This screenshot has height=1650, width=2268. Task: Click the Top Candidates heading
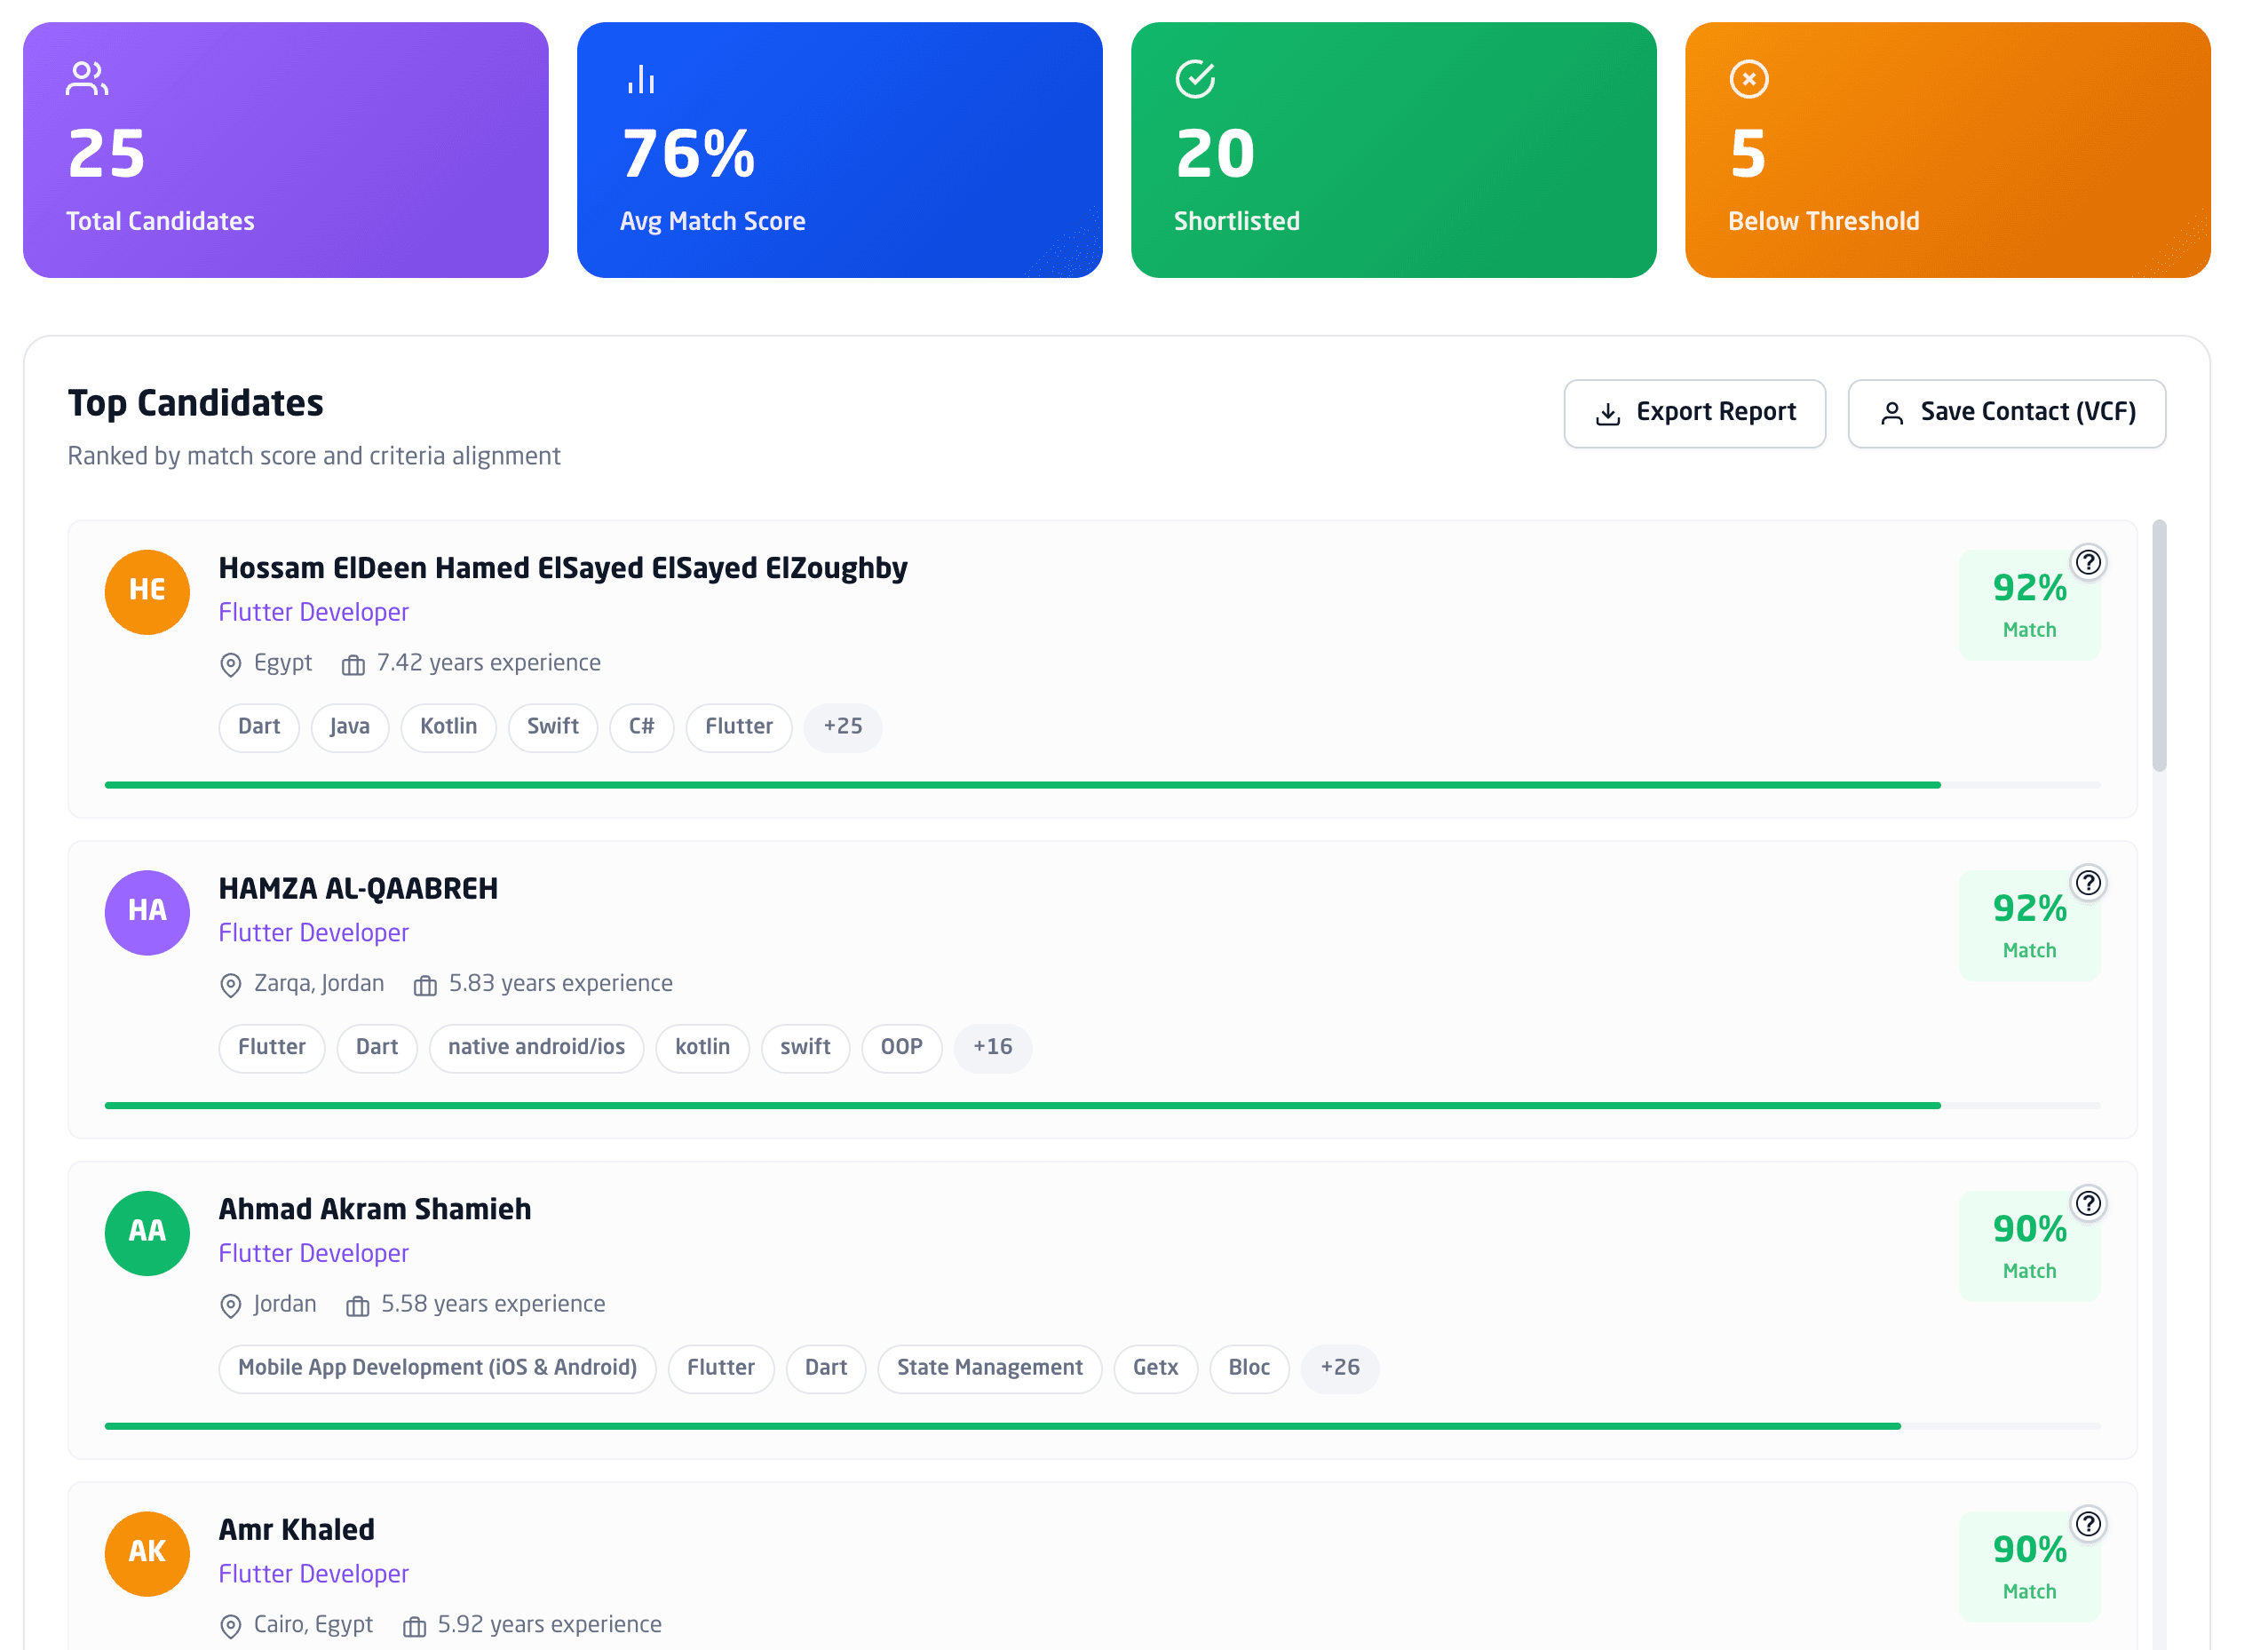[x=195, y=403]
